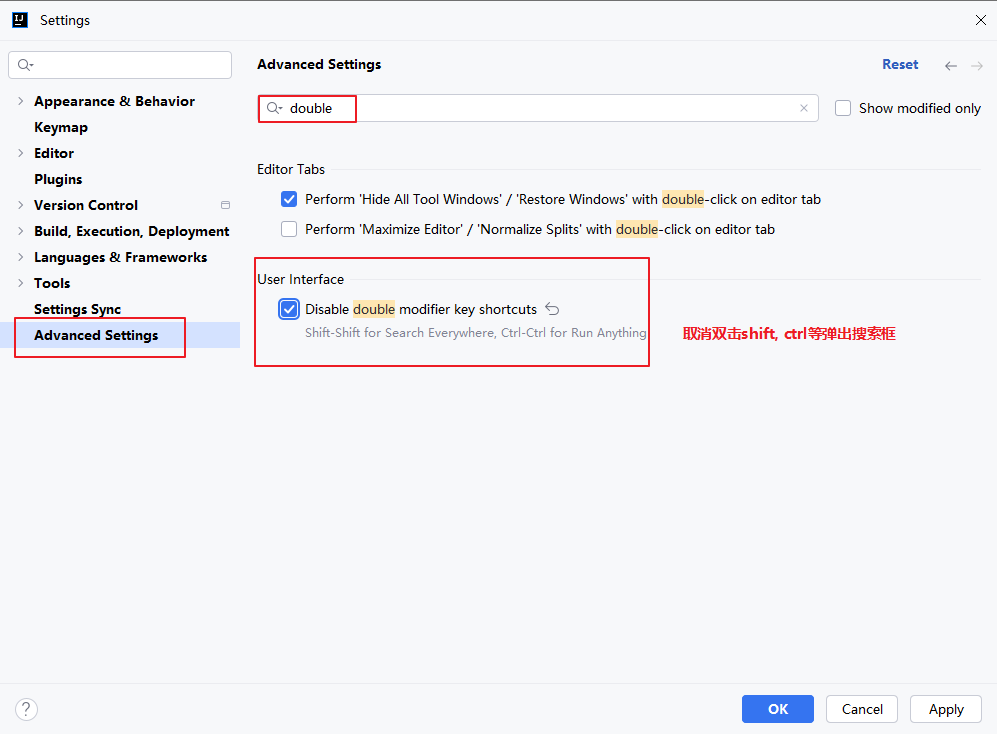This screenshot has height=734, width=997.
Task: Click the Reset link
Action: point(900,64)
